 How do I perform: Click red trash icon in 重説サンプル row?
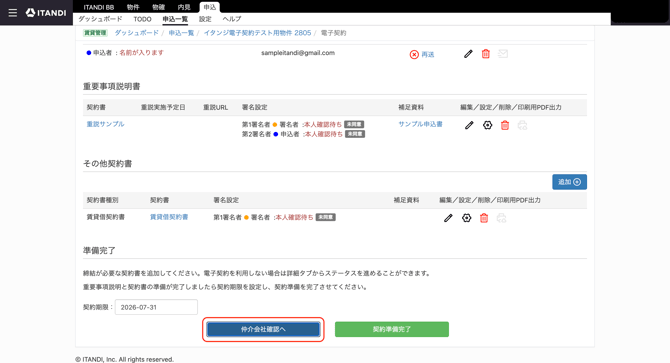[505, 125]
